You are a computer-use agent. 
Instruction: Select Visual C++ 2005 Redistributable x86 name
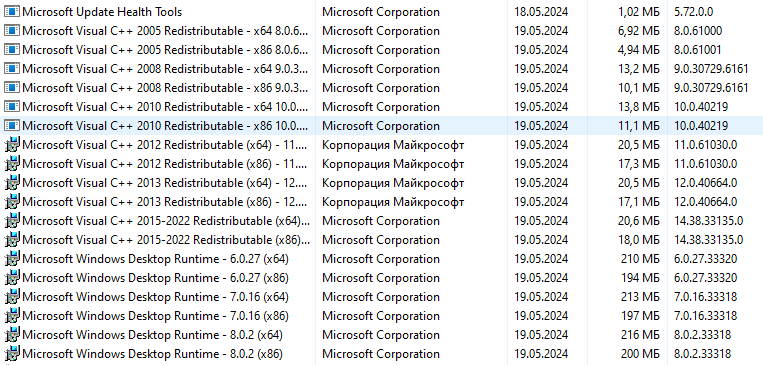click(x=165, y=50)
